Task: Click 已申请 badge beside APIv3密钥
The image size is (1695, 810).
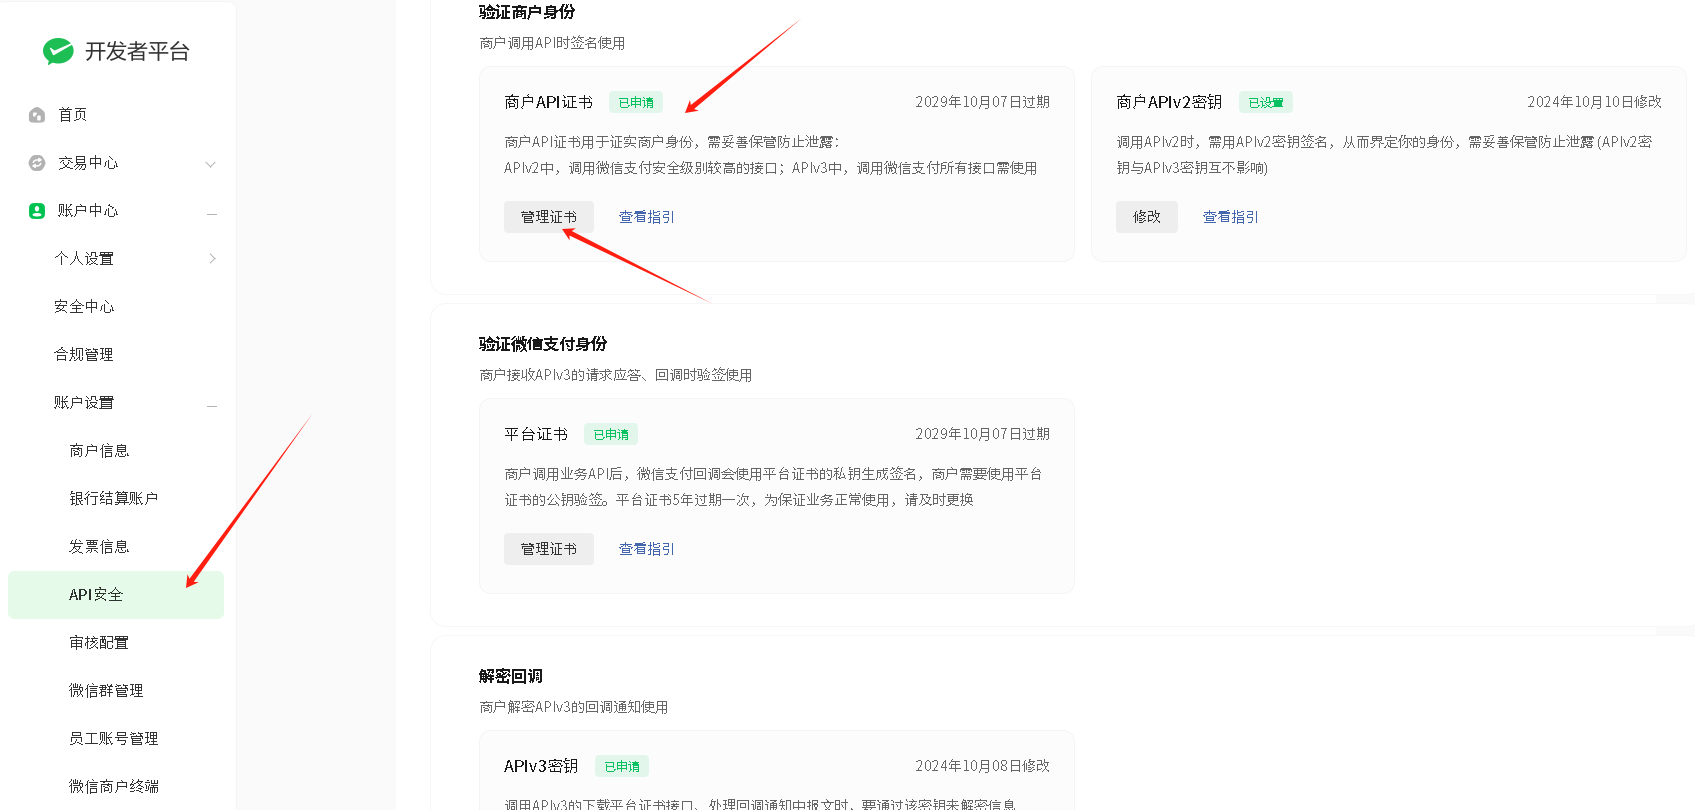Action: pos(622,766)
